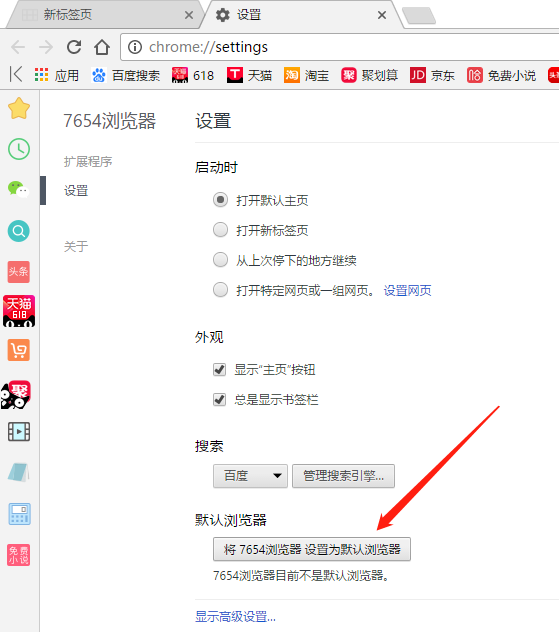The image size is (559, 632).
Task: Open 关于 in the left menu
Action: tap(76, 246)
